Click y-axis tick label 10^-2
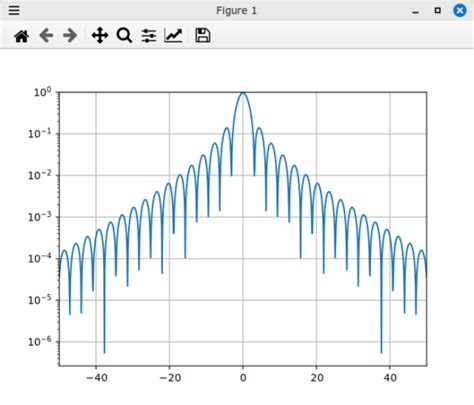 point(40,175)
